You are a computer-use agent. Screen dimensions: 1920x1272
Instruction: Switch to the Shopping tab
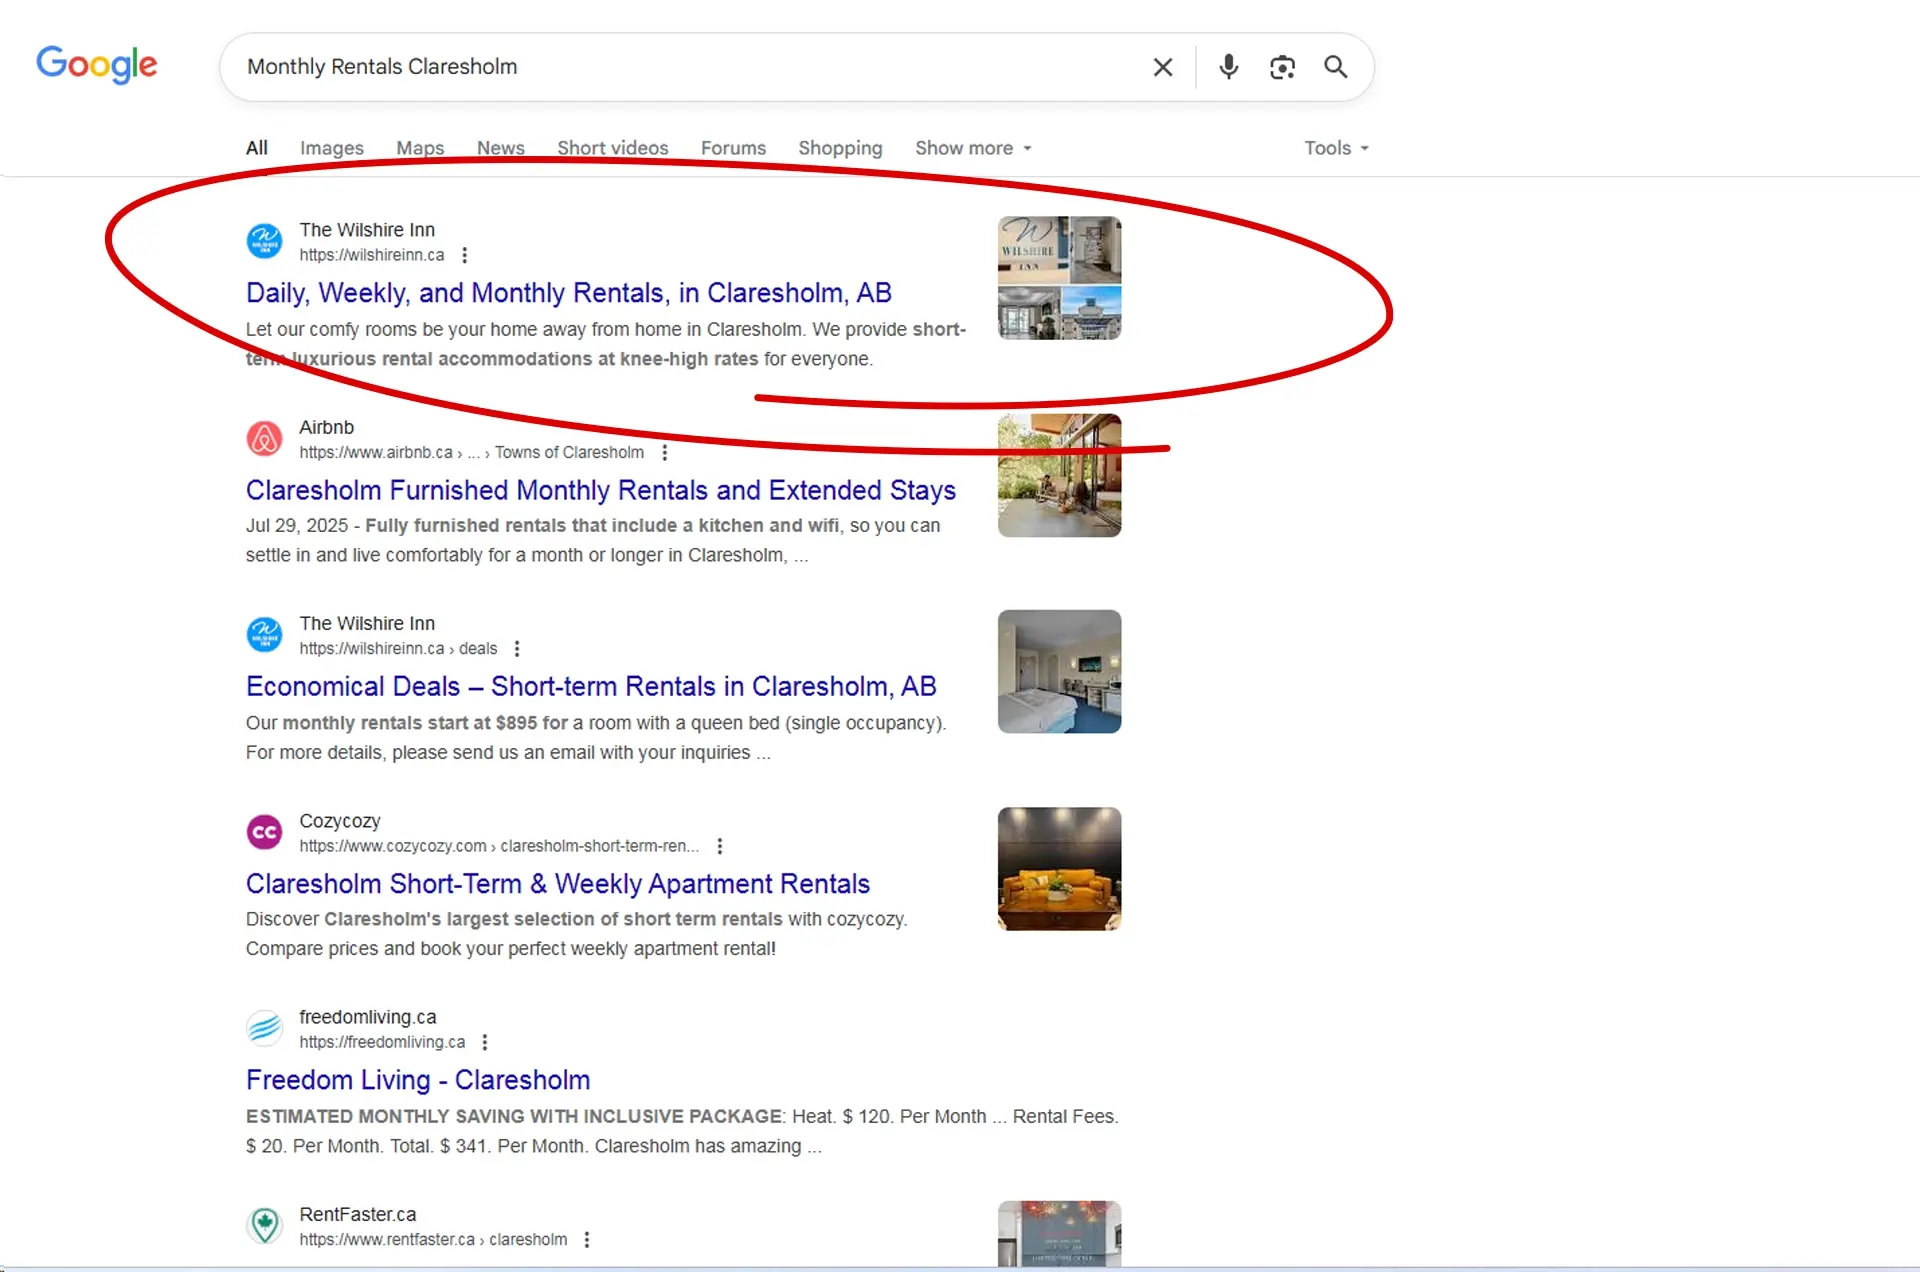click(x=840, y=148)
